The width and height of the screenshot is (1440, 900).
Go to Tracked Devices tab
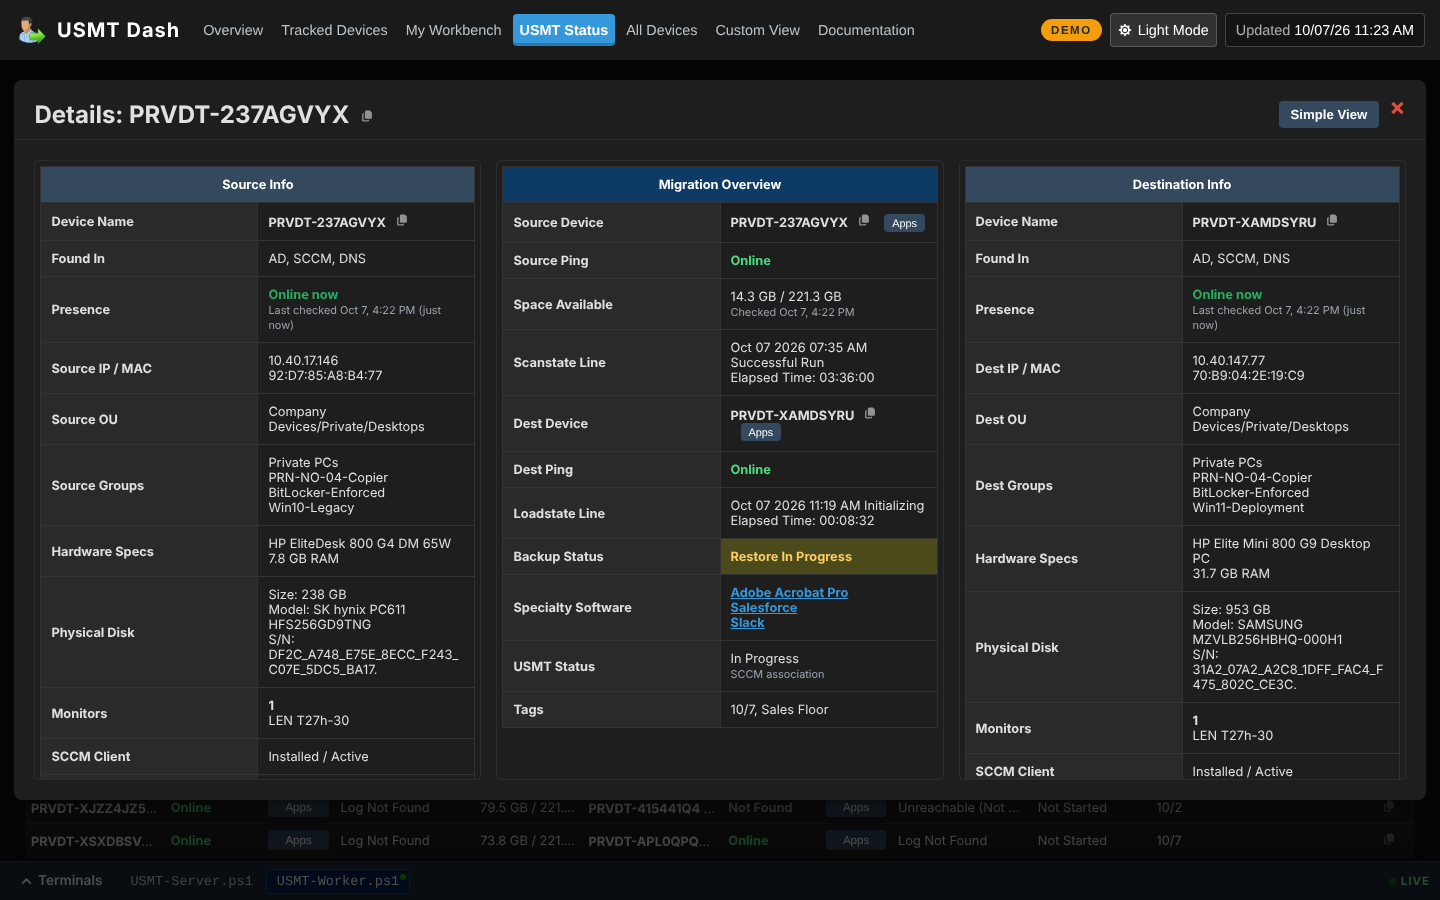pos(334,30)
